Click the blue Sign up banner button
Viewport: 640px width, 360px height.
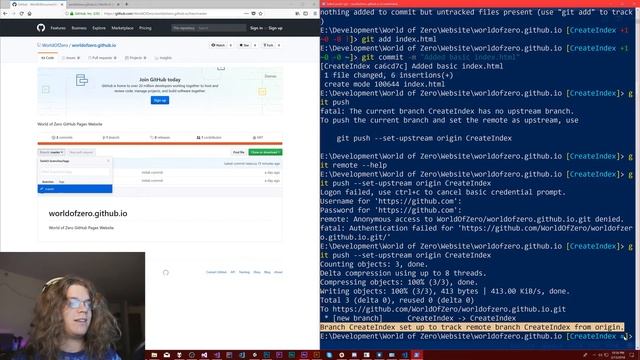[160, 100]
